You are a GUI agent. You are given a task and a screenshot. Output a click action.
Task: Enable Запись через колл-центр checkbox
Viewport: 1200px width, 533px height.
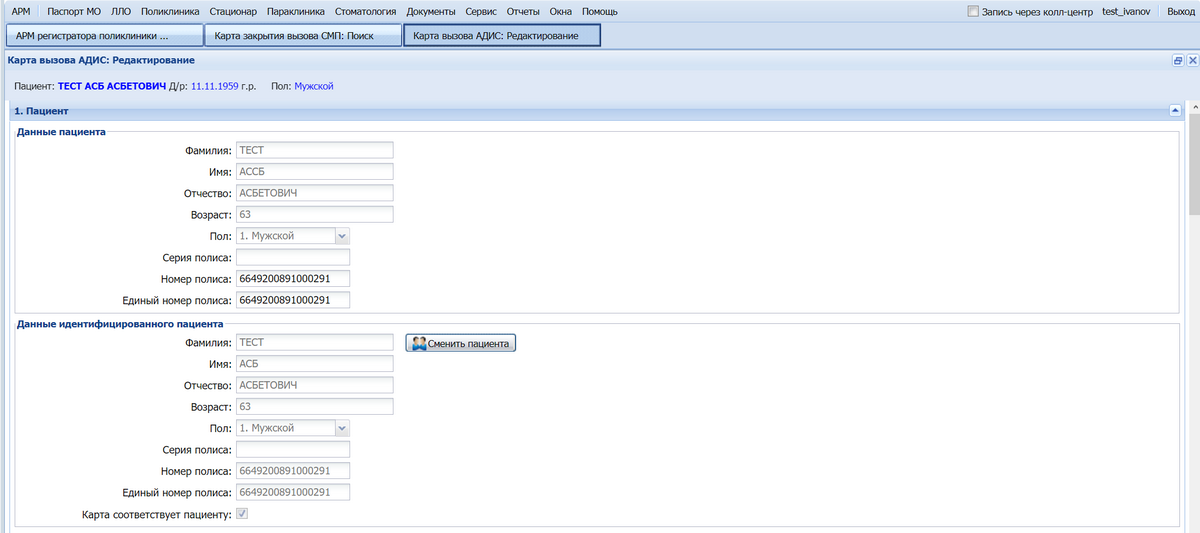(974, 12)
